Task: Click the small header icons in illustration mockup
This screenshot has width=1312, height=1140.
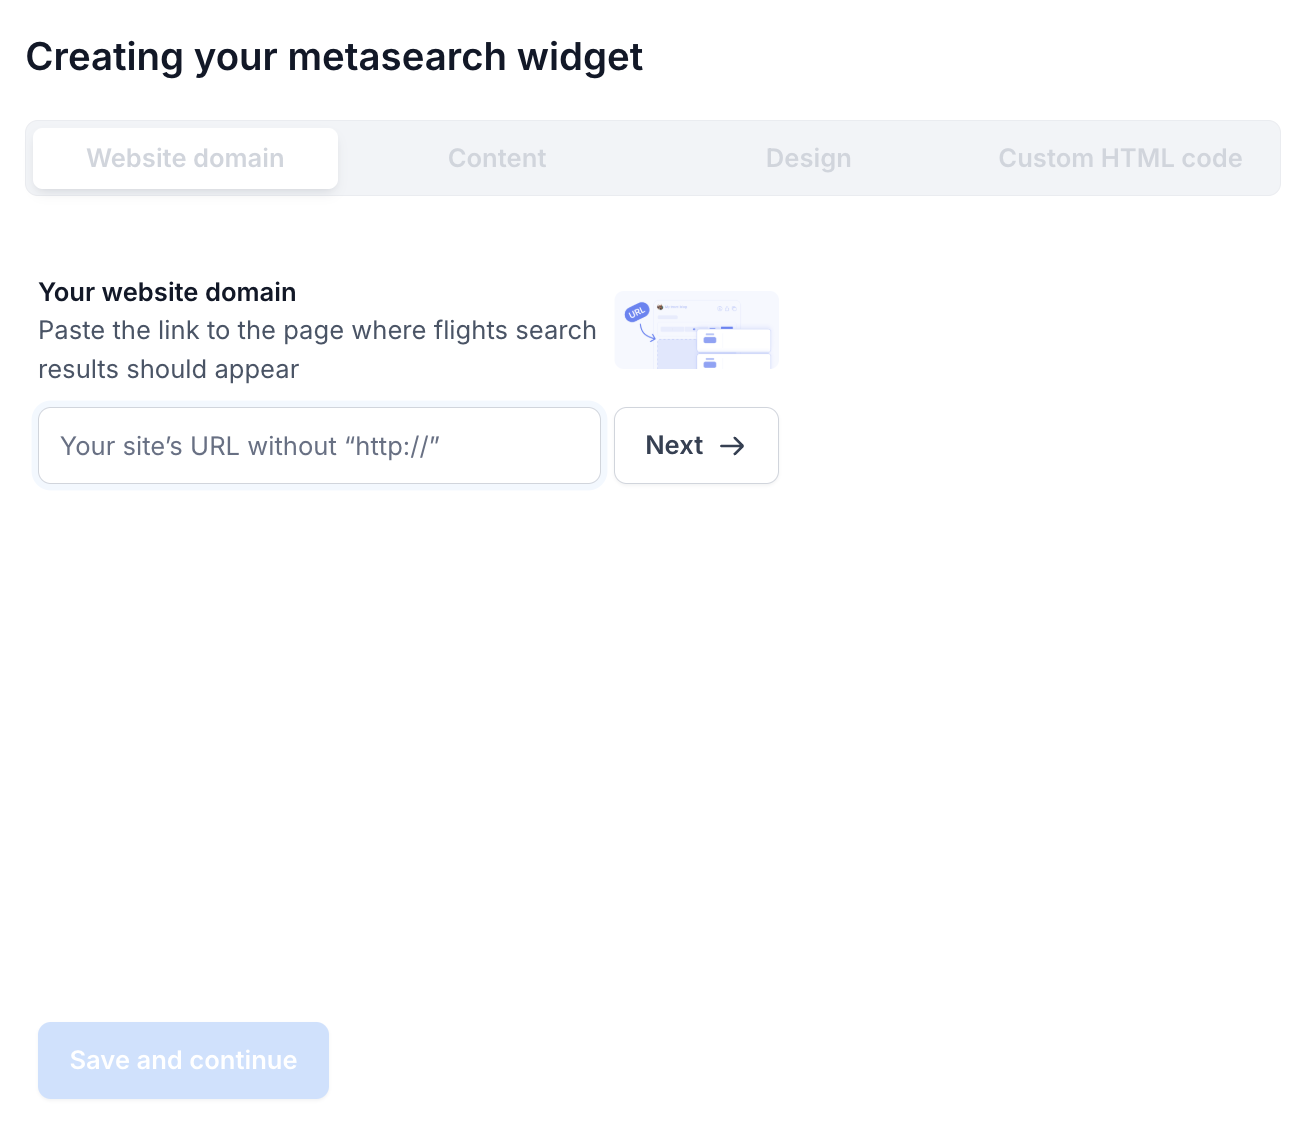Action: tap(727, 308)
